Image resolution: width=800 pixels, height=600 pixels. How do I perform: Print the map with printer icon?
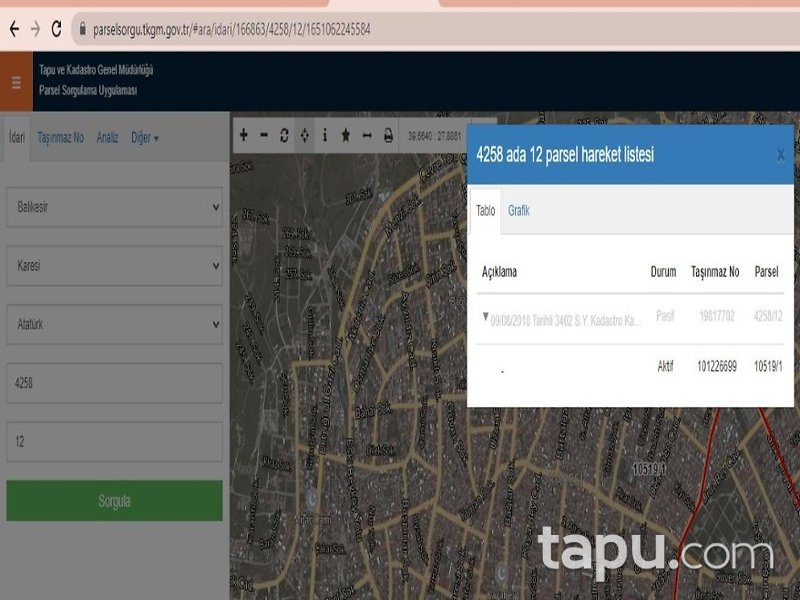pyautogui.click(x=388, y=135)
